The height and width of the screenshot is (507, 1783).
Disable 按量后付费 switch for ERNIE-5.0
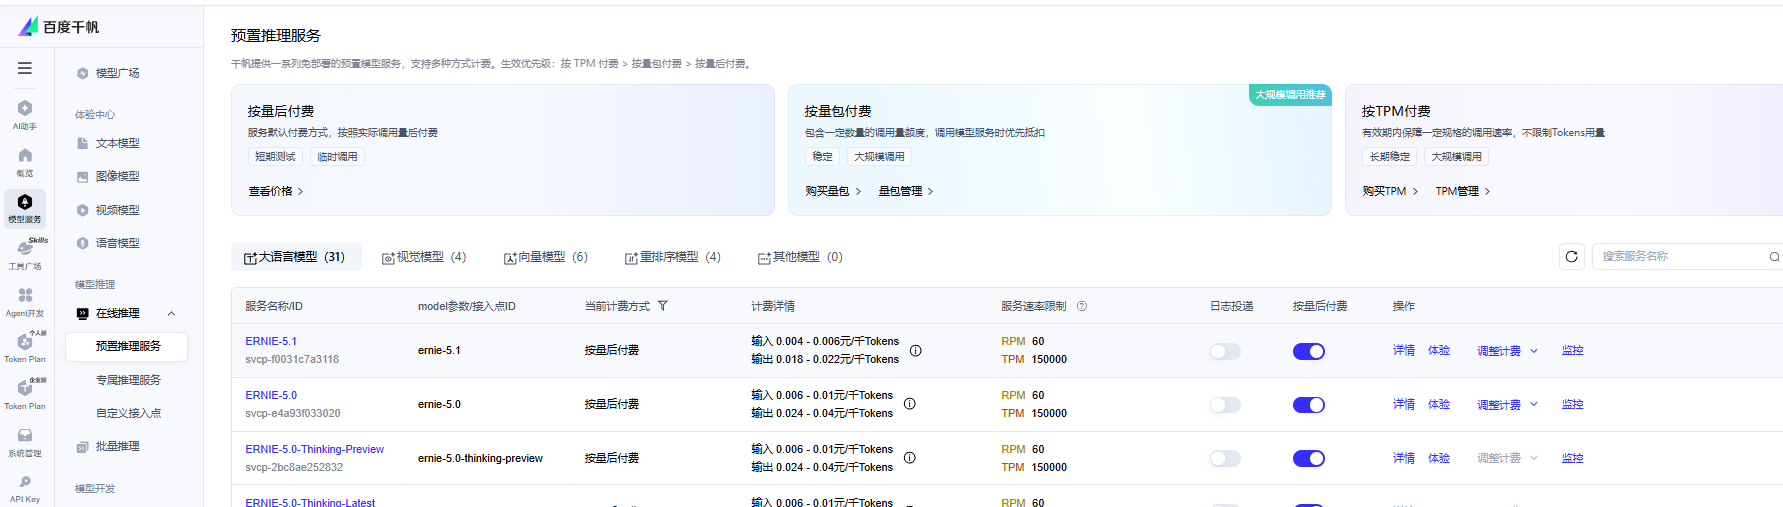(1309, 405)
